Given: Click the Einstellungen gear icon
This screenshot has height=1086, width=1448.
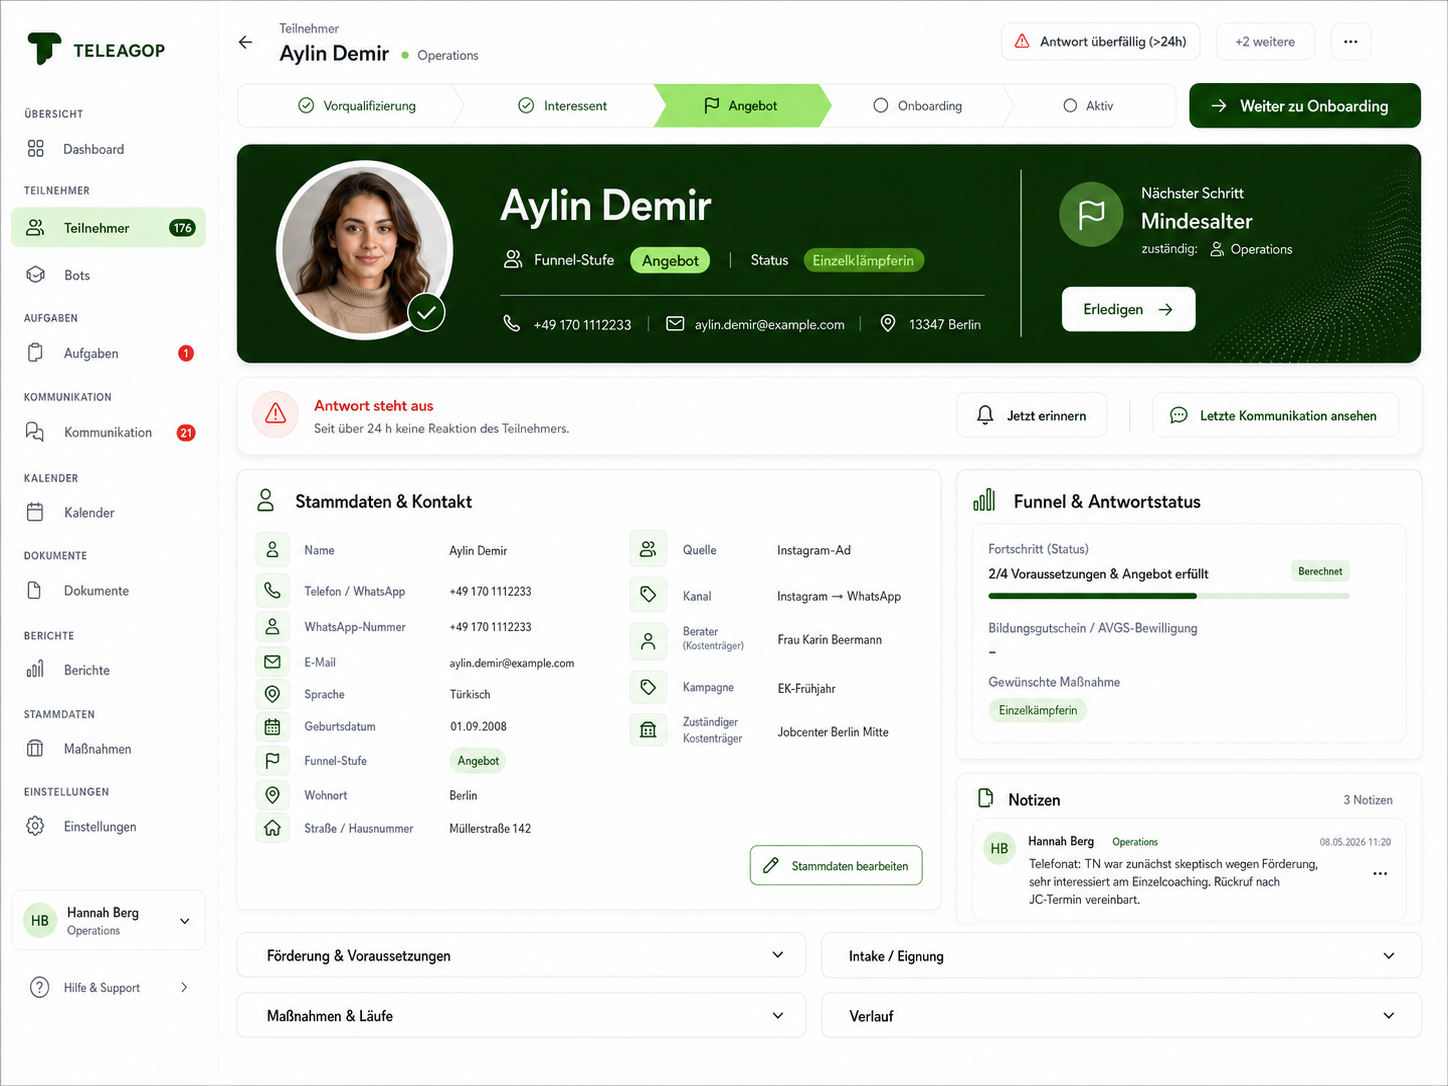Looking at the screenshot, I should (x=35, y=826).
